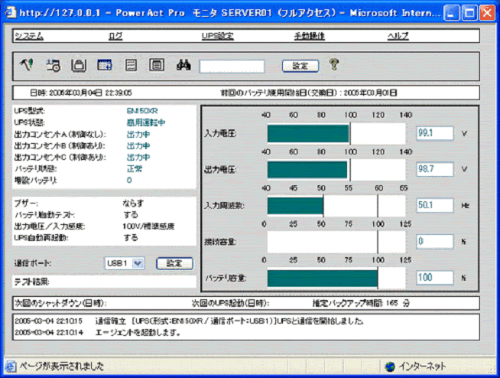Screen dimensions: 500x378
Task: Click the テスト結果 label
Action: click(x=32, y=282)
